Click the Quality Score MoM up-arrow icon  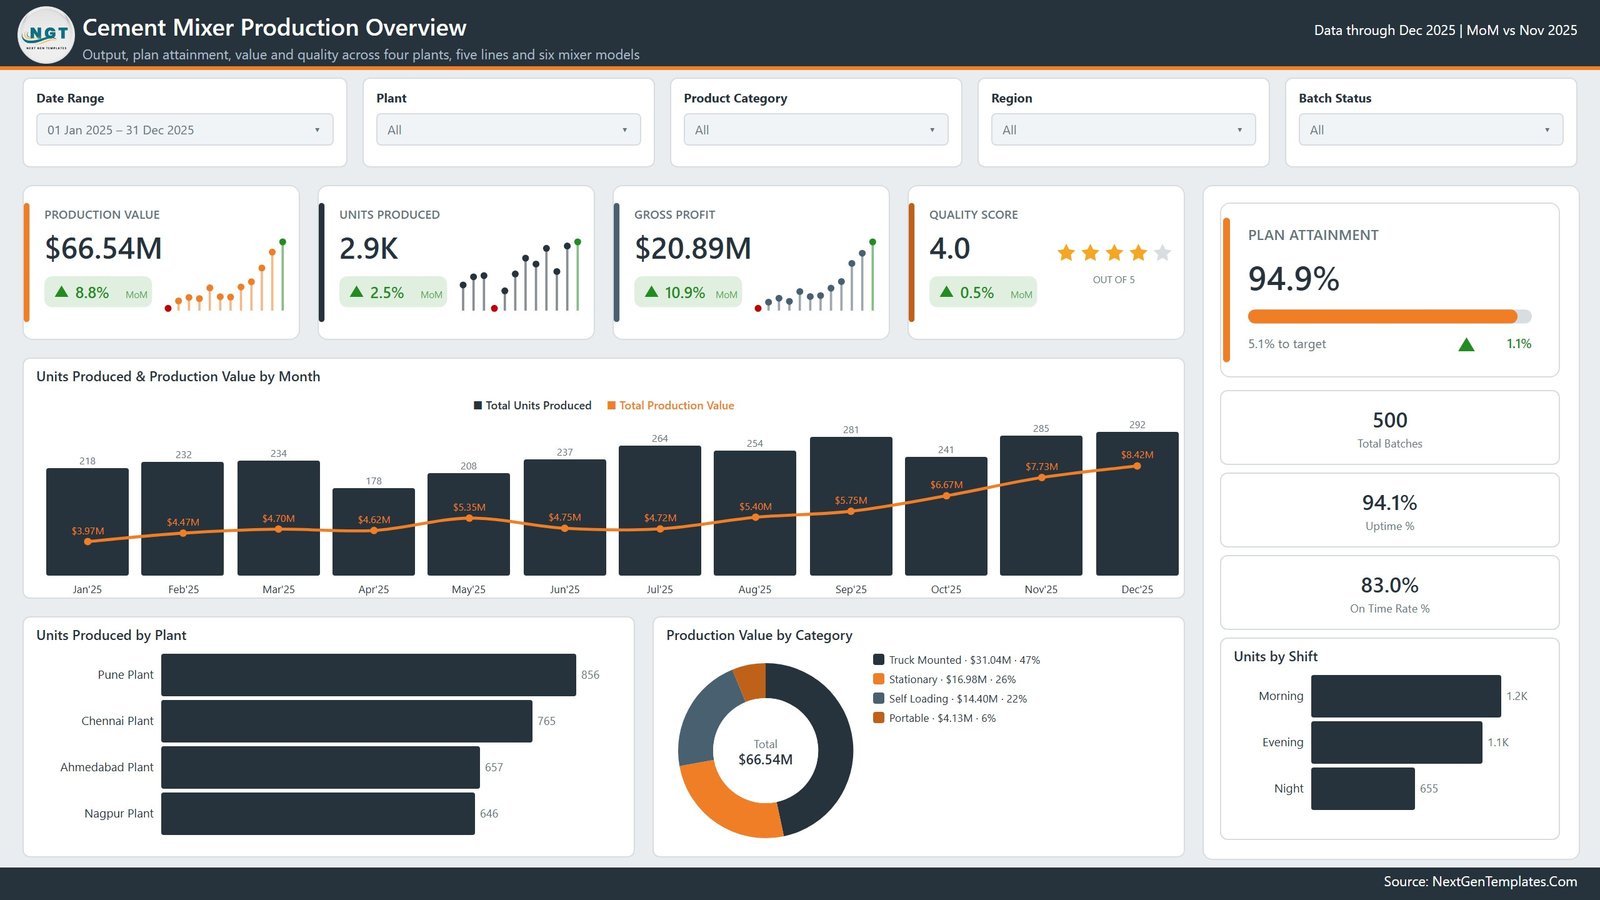coord(947,292)
